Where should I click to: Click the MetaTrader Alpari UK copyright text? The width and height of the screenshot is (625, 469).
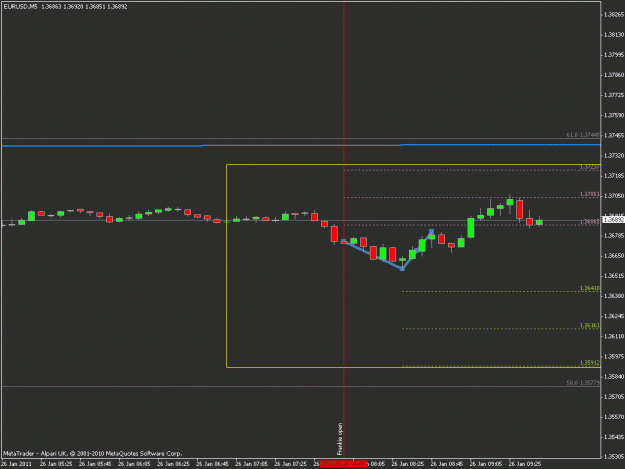[x=92, y=453]
